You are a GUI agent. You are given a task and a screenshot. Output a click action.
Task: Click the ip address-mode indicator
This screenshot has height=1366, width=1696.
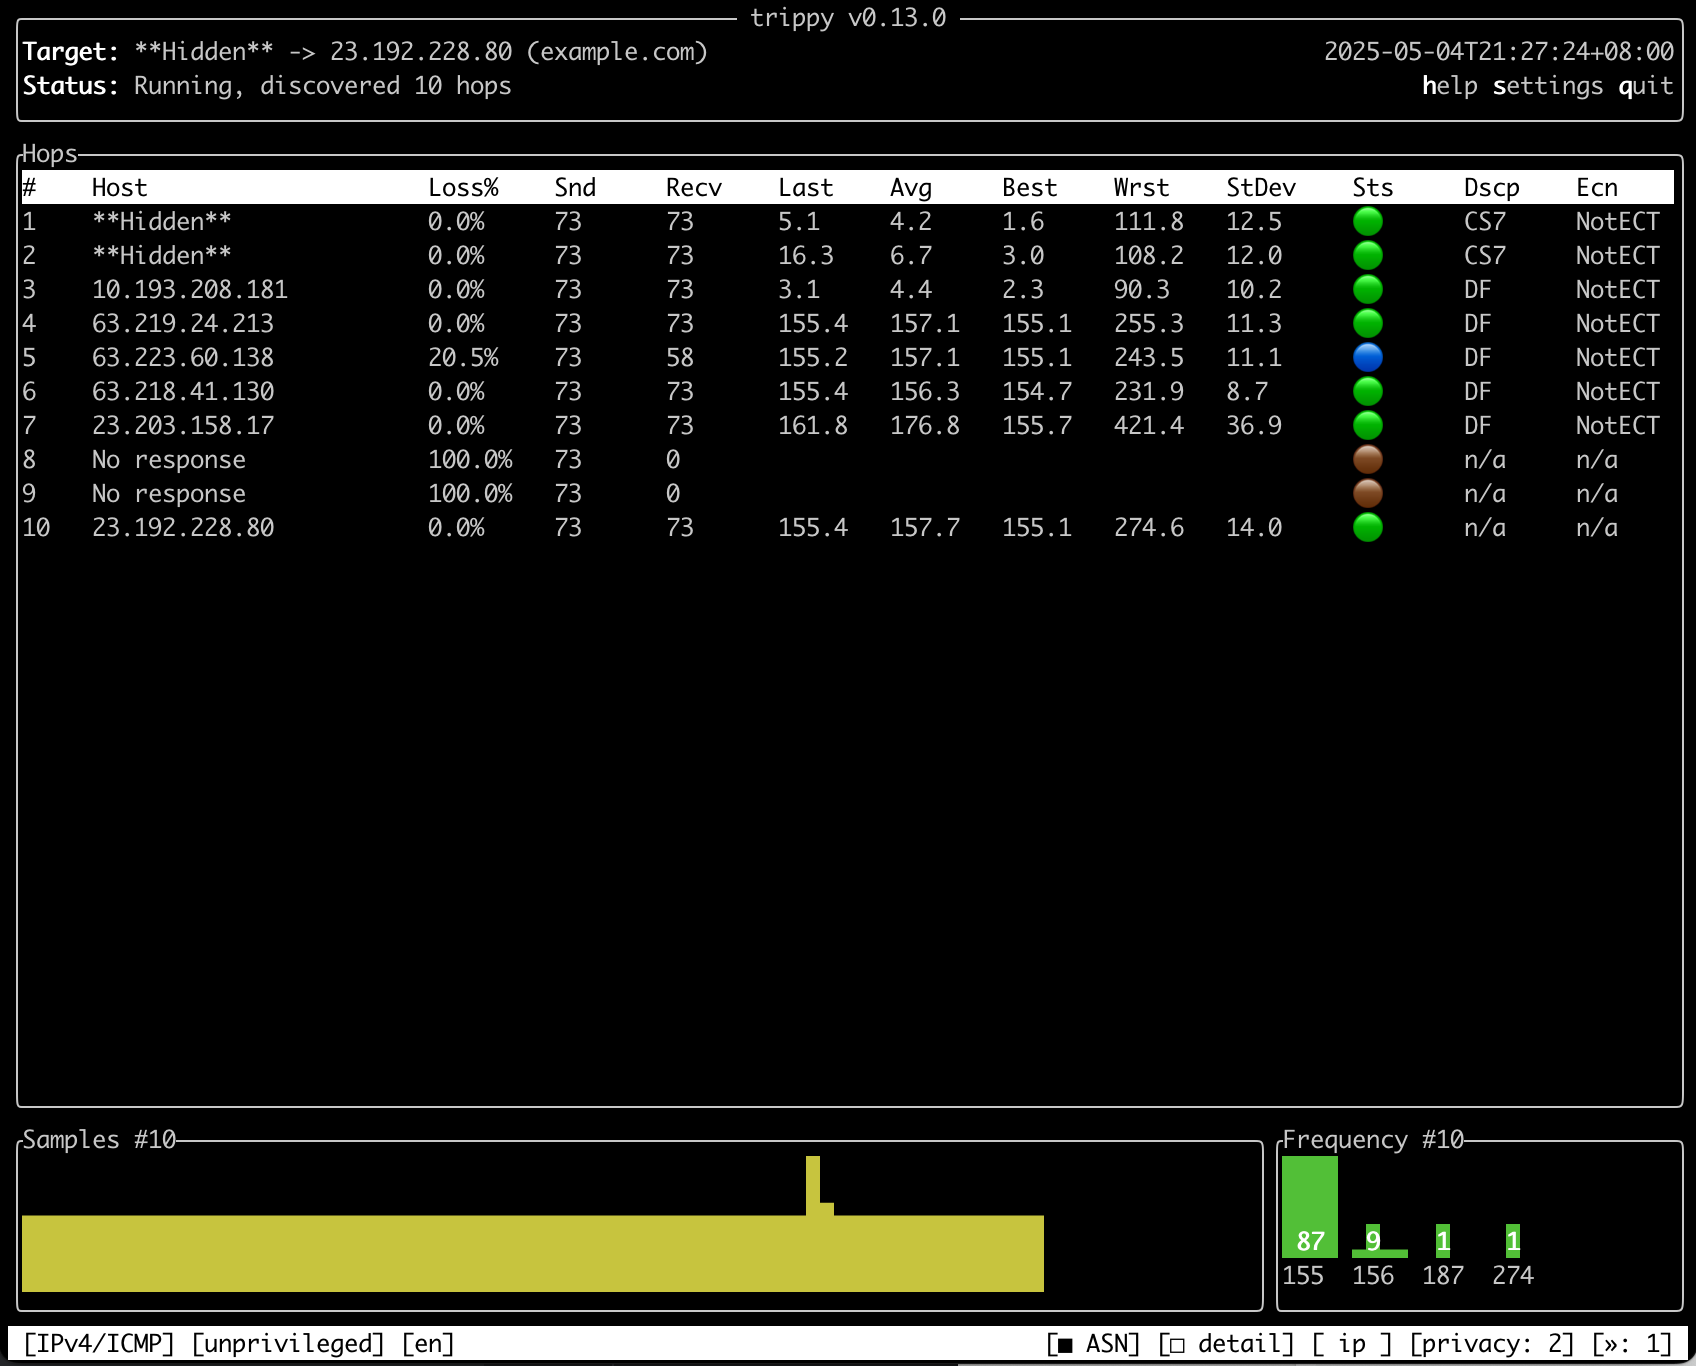point(1352,1344)
